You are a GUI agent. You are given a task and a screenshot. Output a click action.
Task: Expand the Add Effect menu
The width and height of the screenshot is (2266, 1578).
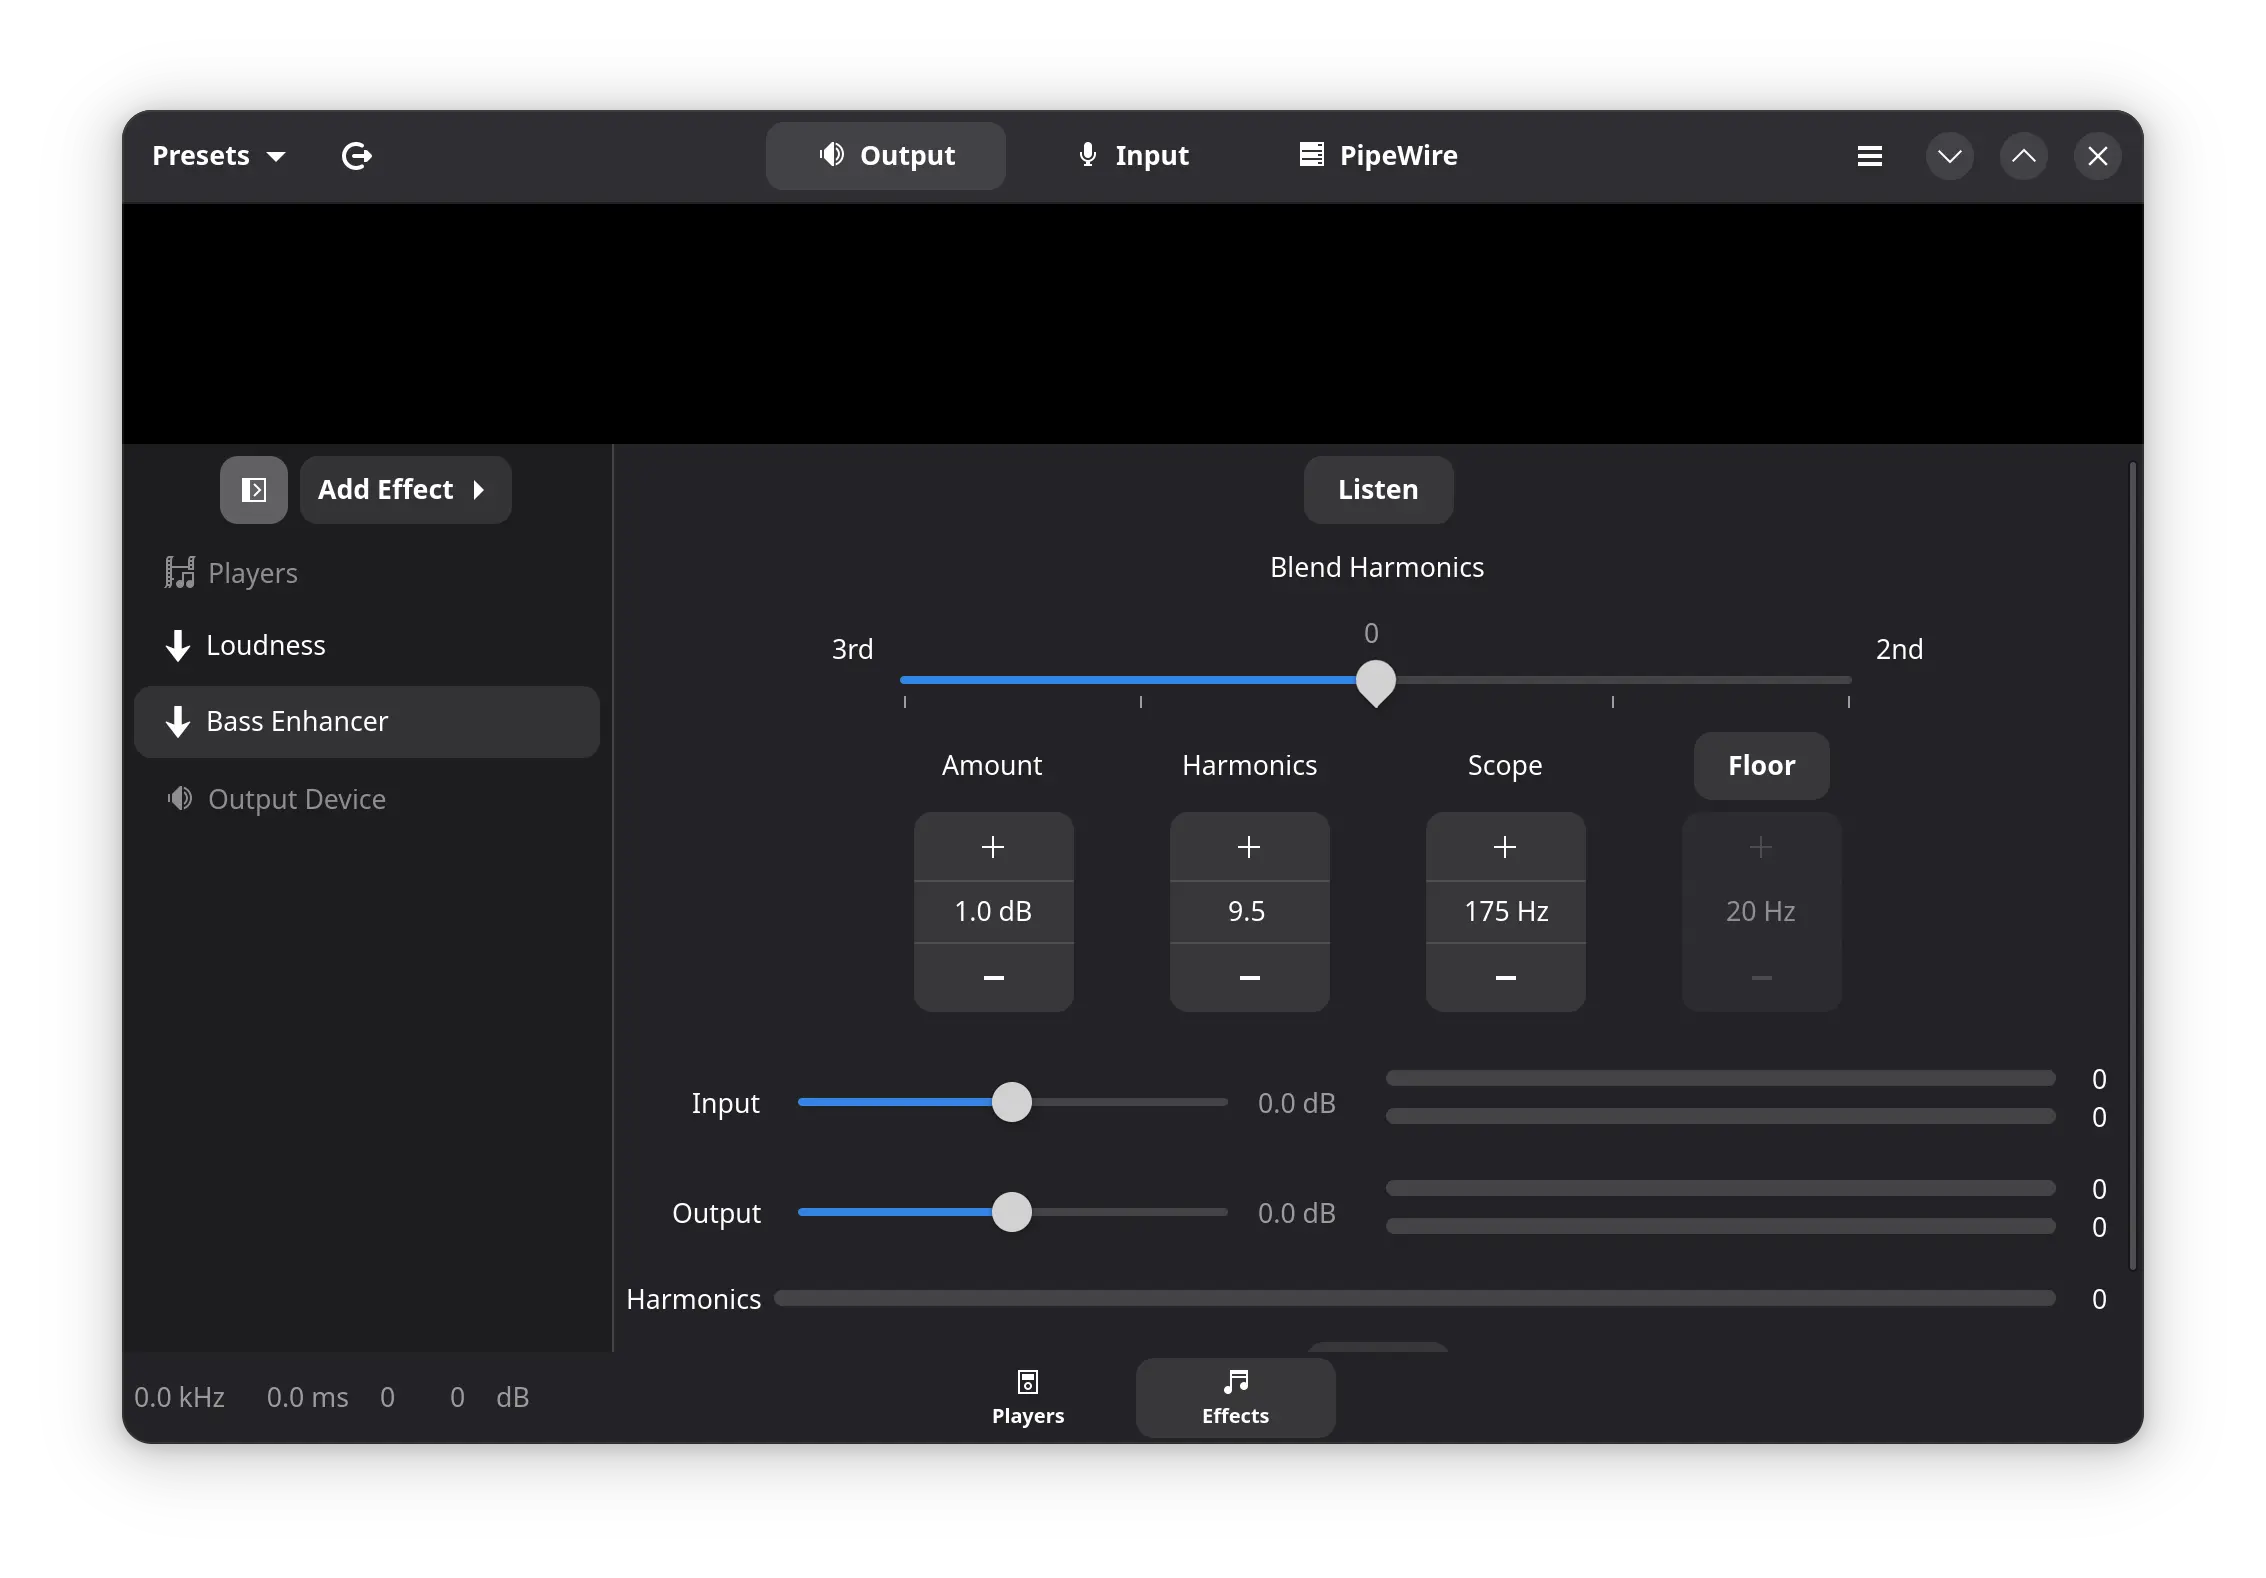pyautogui.click(x=405, y=489)
